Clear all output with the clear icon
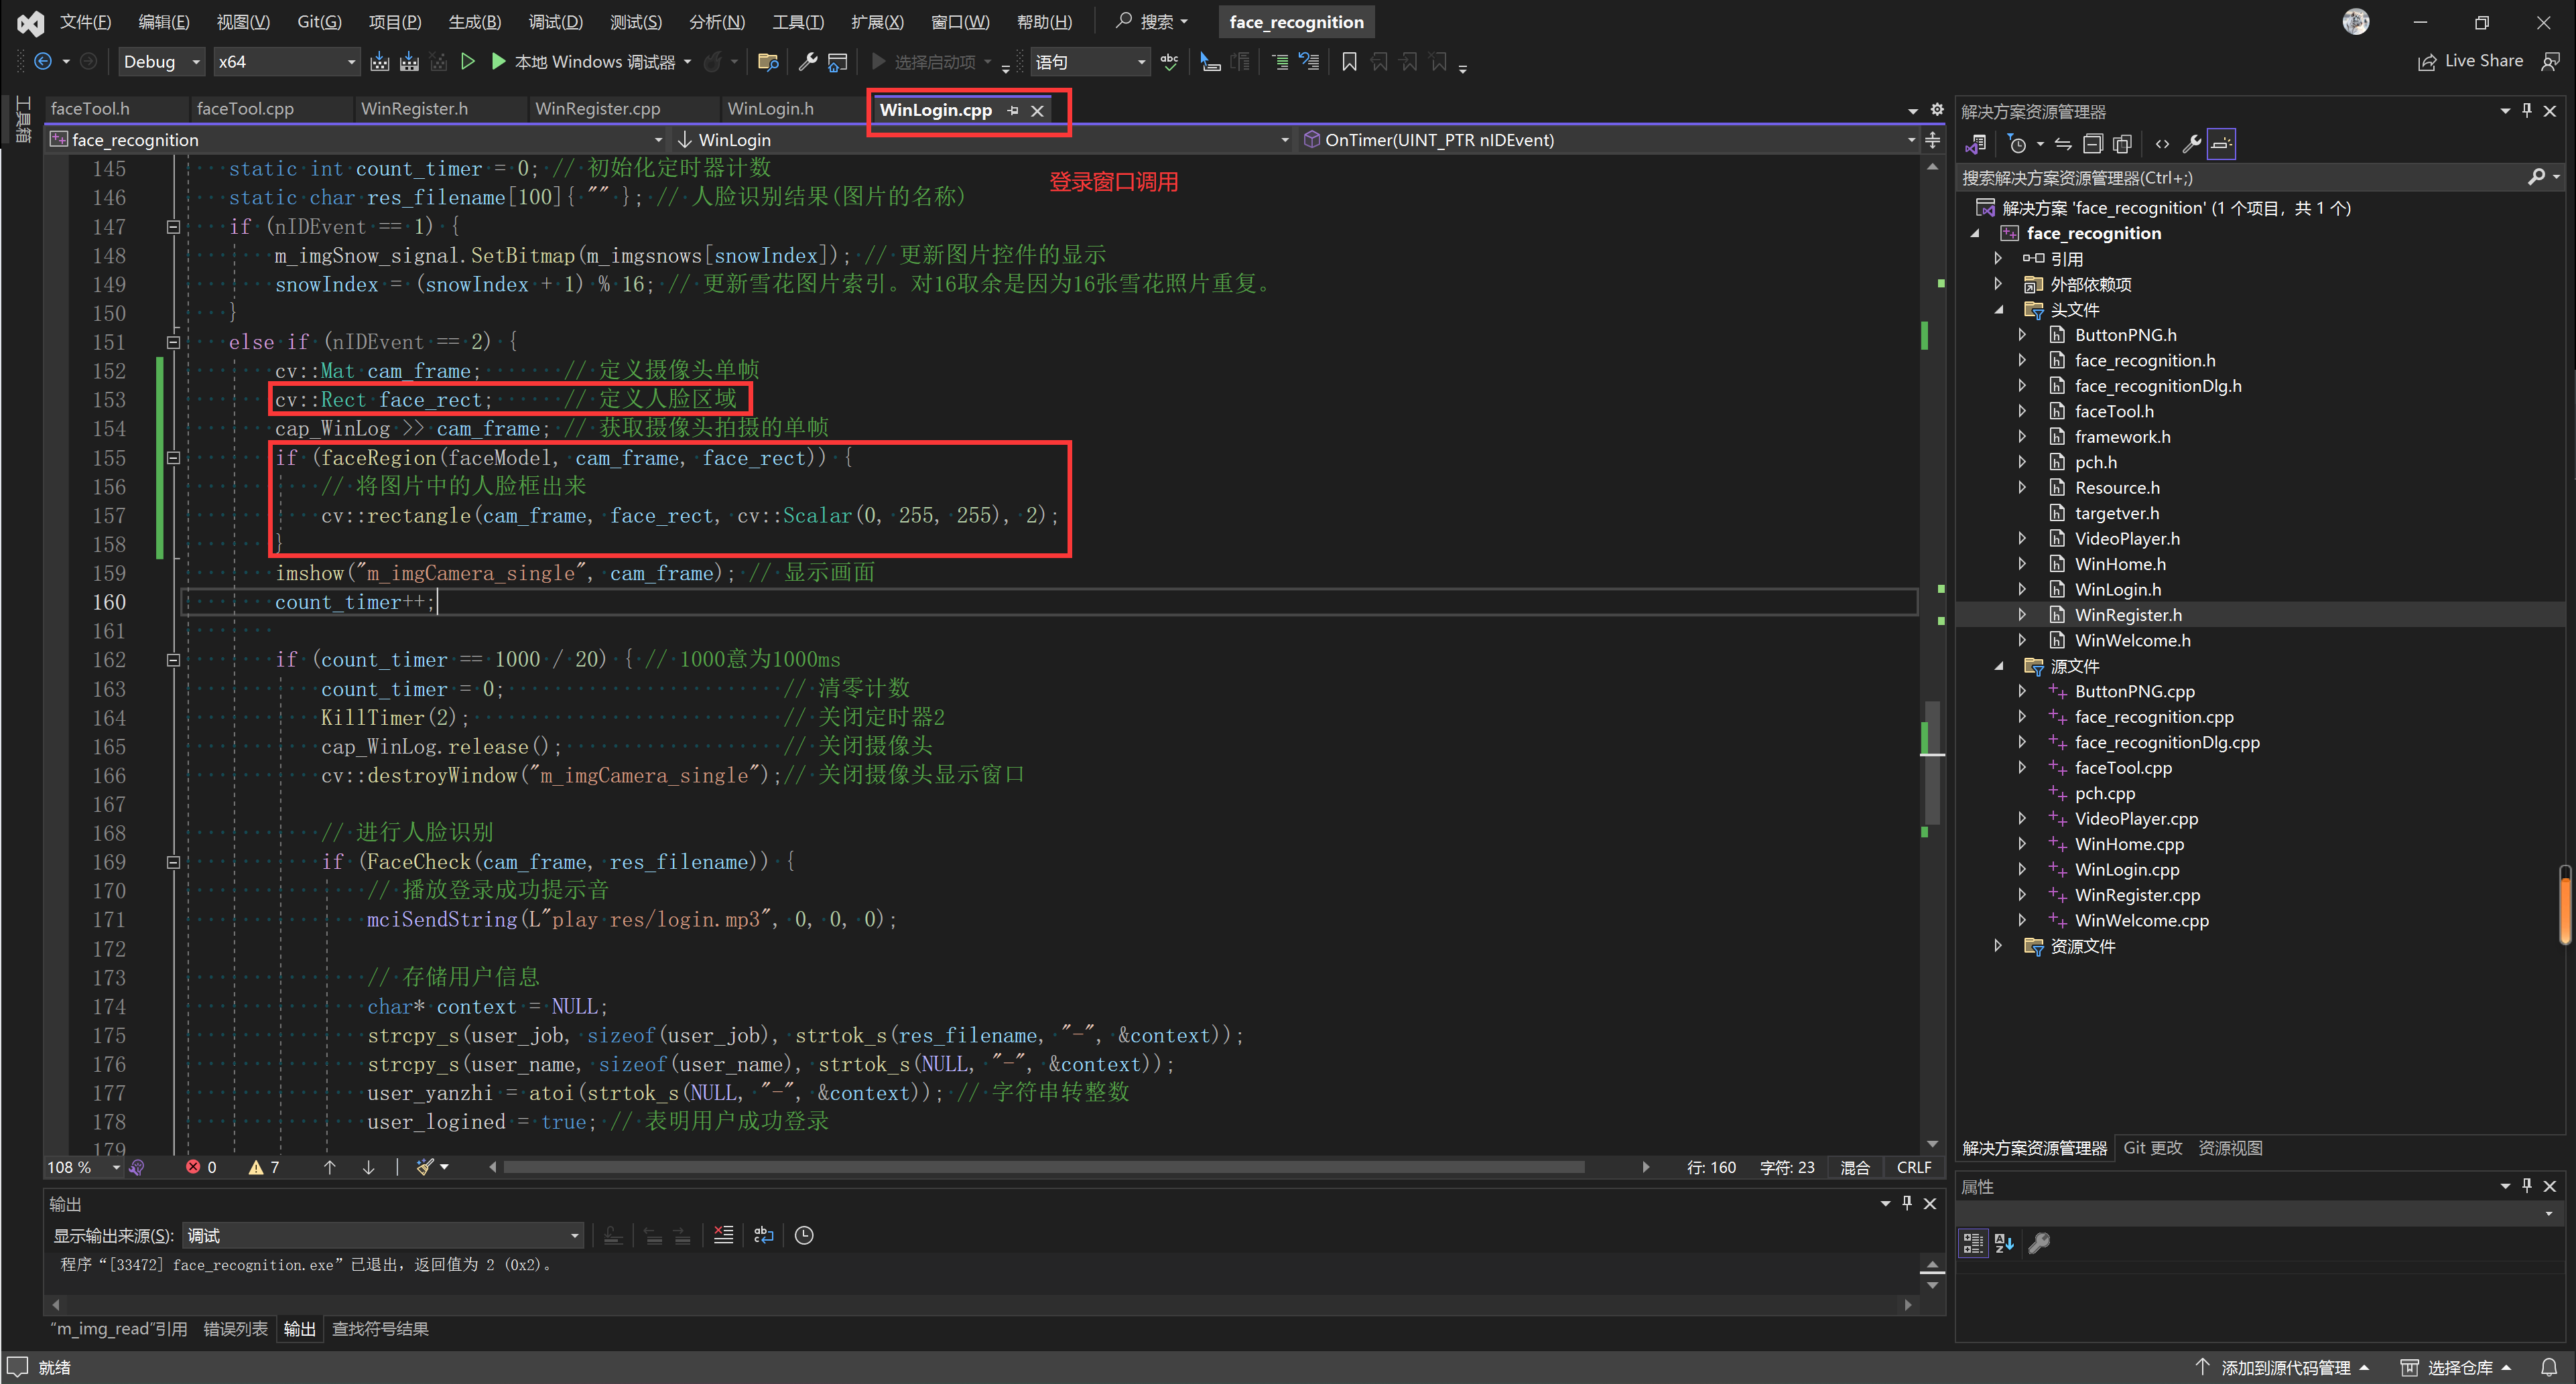 click(724, 1235)
